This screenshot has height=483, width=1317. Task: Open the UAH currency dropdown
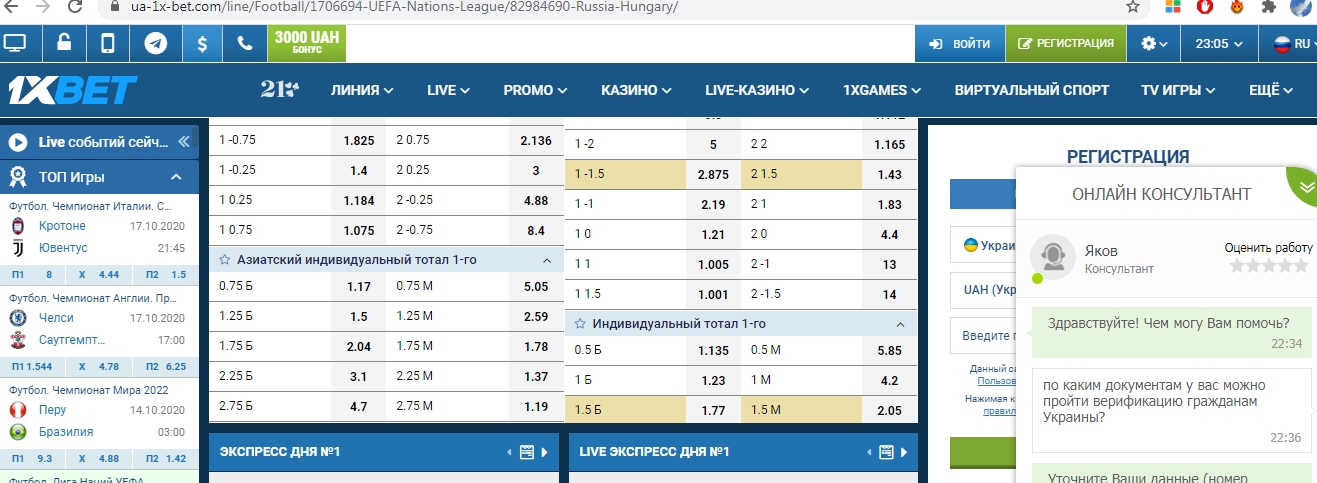click(983, 290)
